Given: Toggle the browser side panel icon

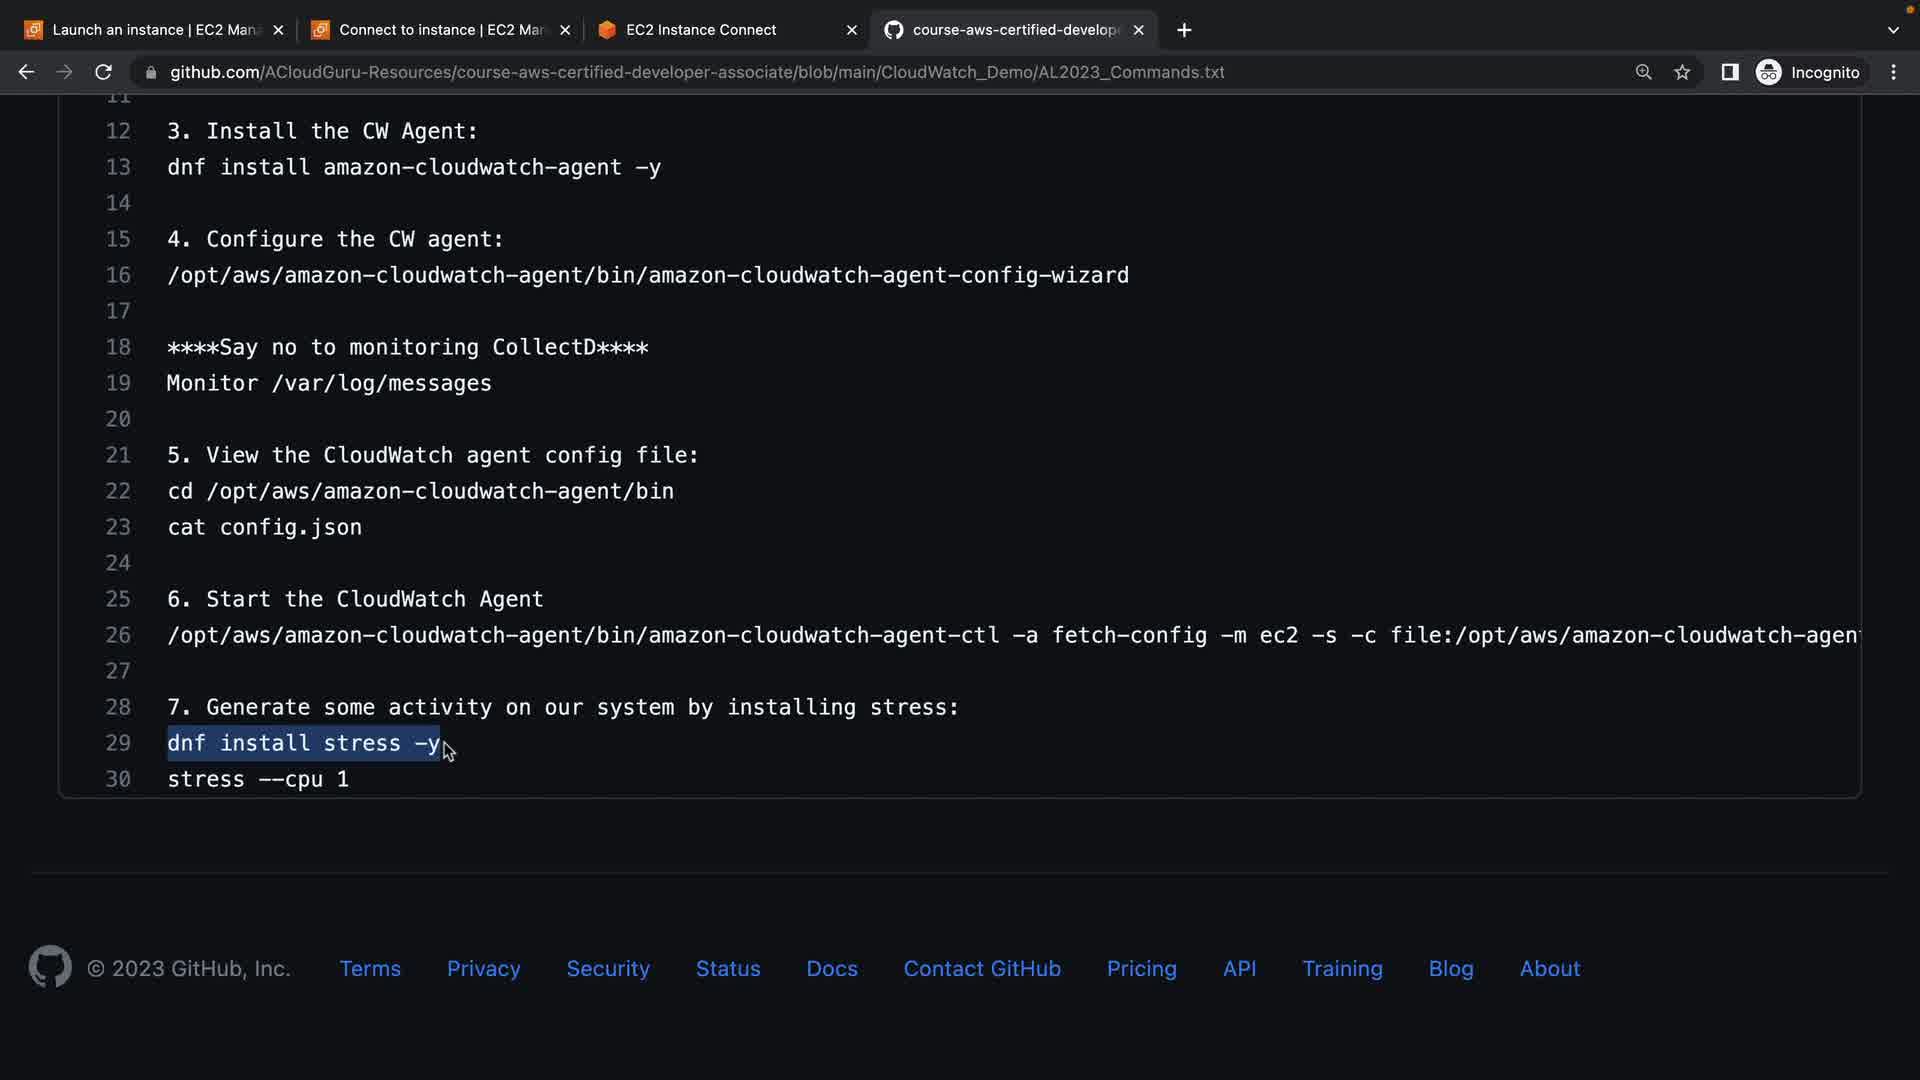Looking at the screenshot, I should tap(1729, 72).
